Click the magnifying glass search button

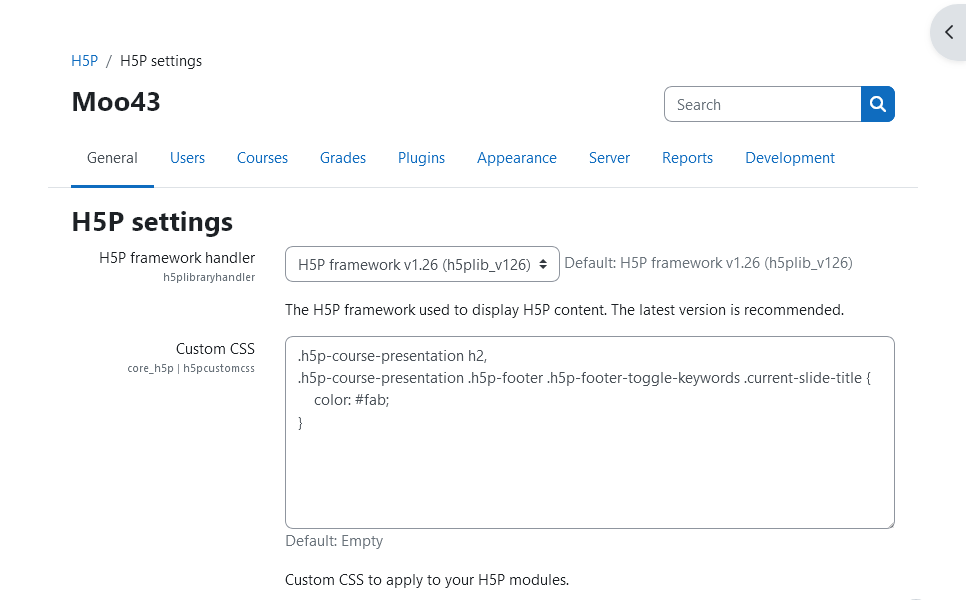[877, 104]
